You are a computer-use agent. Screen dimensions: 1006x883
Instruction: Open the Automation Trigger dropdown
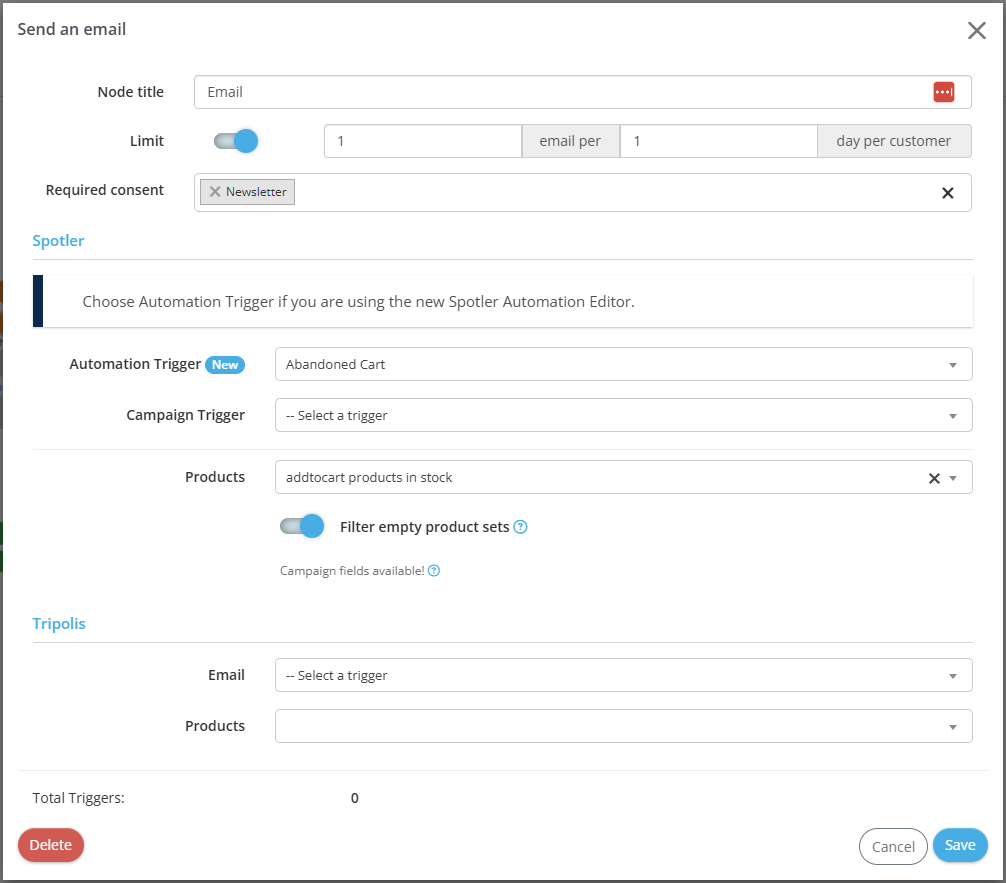622,365
